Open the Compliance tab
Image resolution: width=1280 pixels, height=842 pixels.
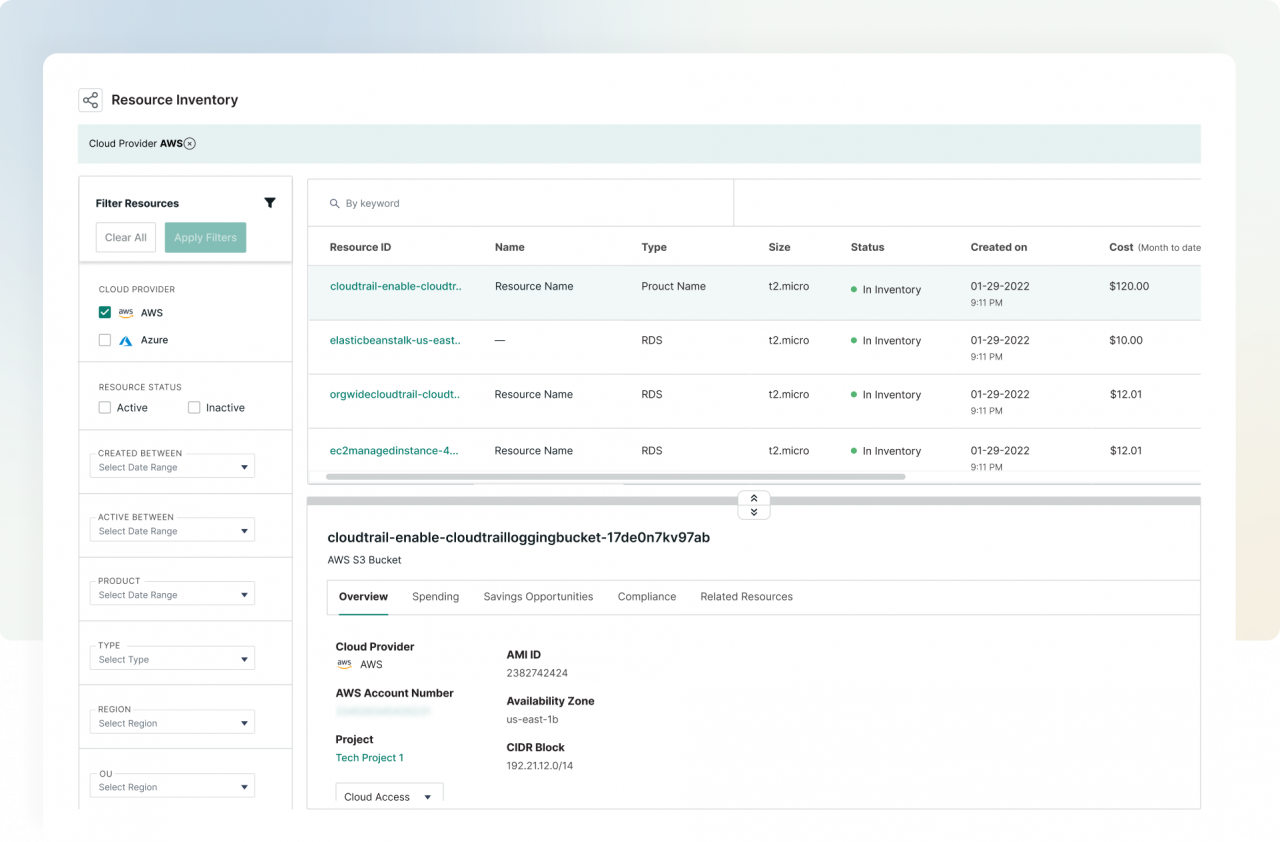[646, 596]
